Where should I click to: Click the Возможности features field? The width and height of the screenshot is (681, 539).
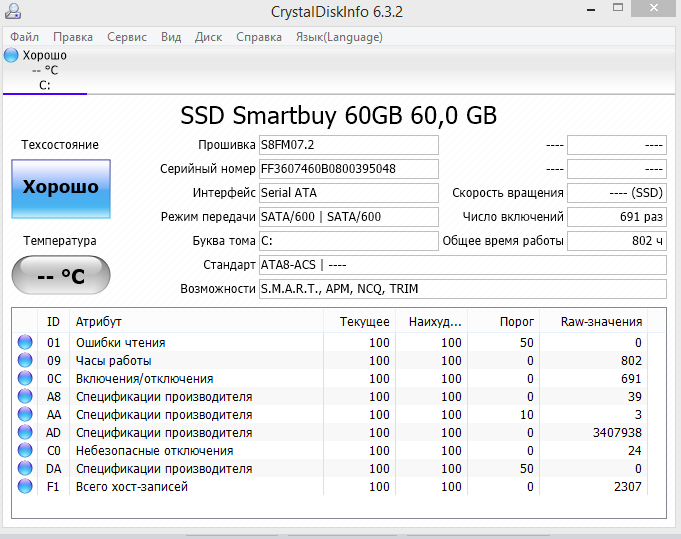click(x=462, y=289)
